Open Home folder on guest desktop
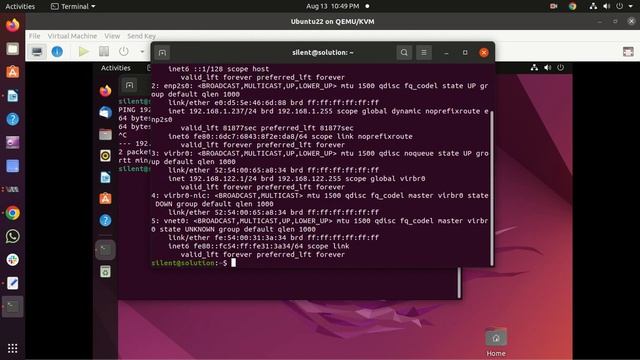This screenshot has width=640, height=360. click(x=496, y=342)
